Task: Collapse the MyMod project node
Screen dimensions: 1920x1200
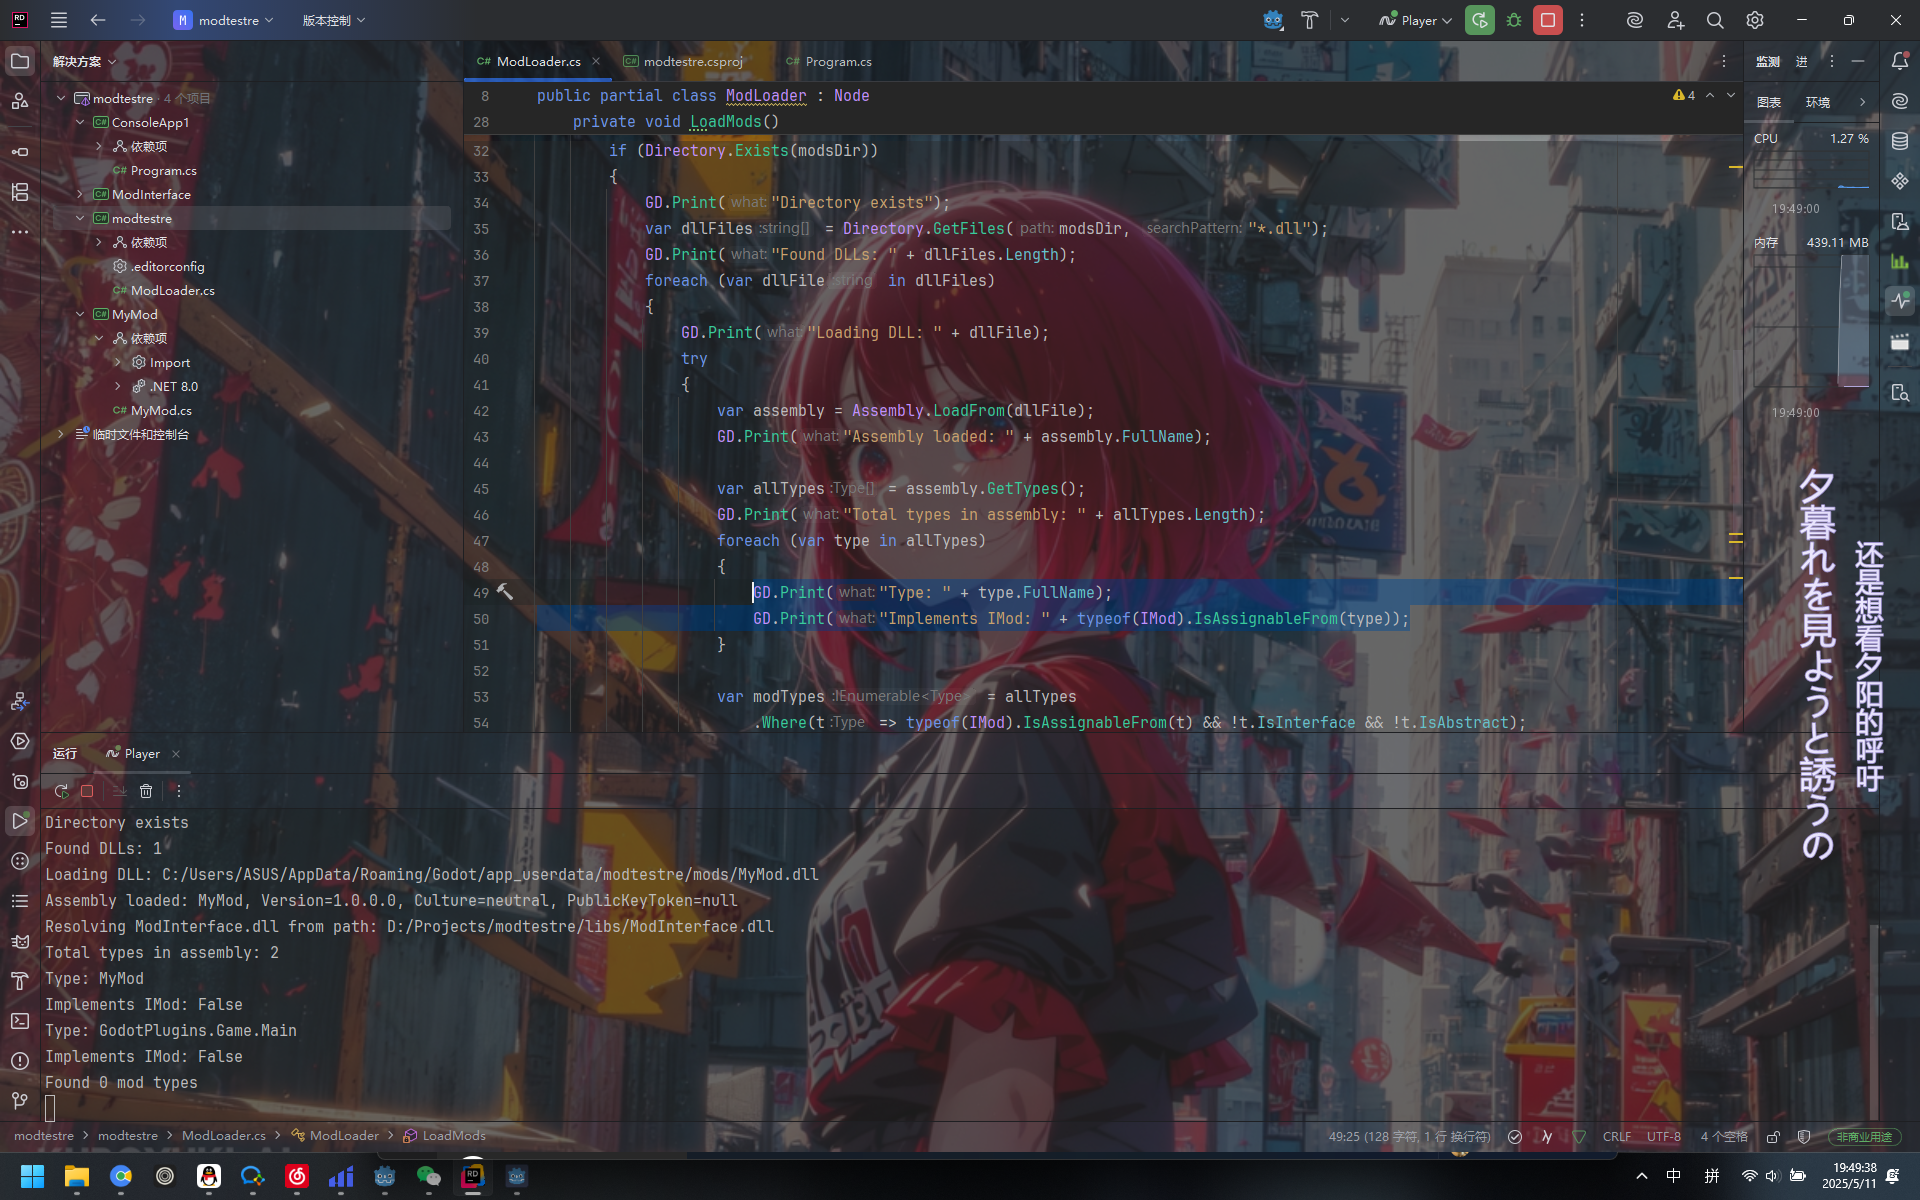Action: (80, 314)
